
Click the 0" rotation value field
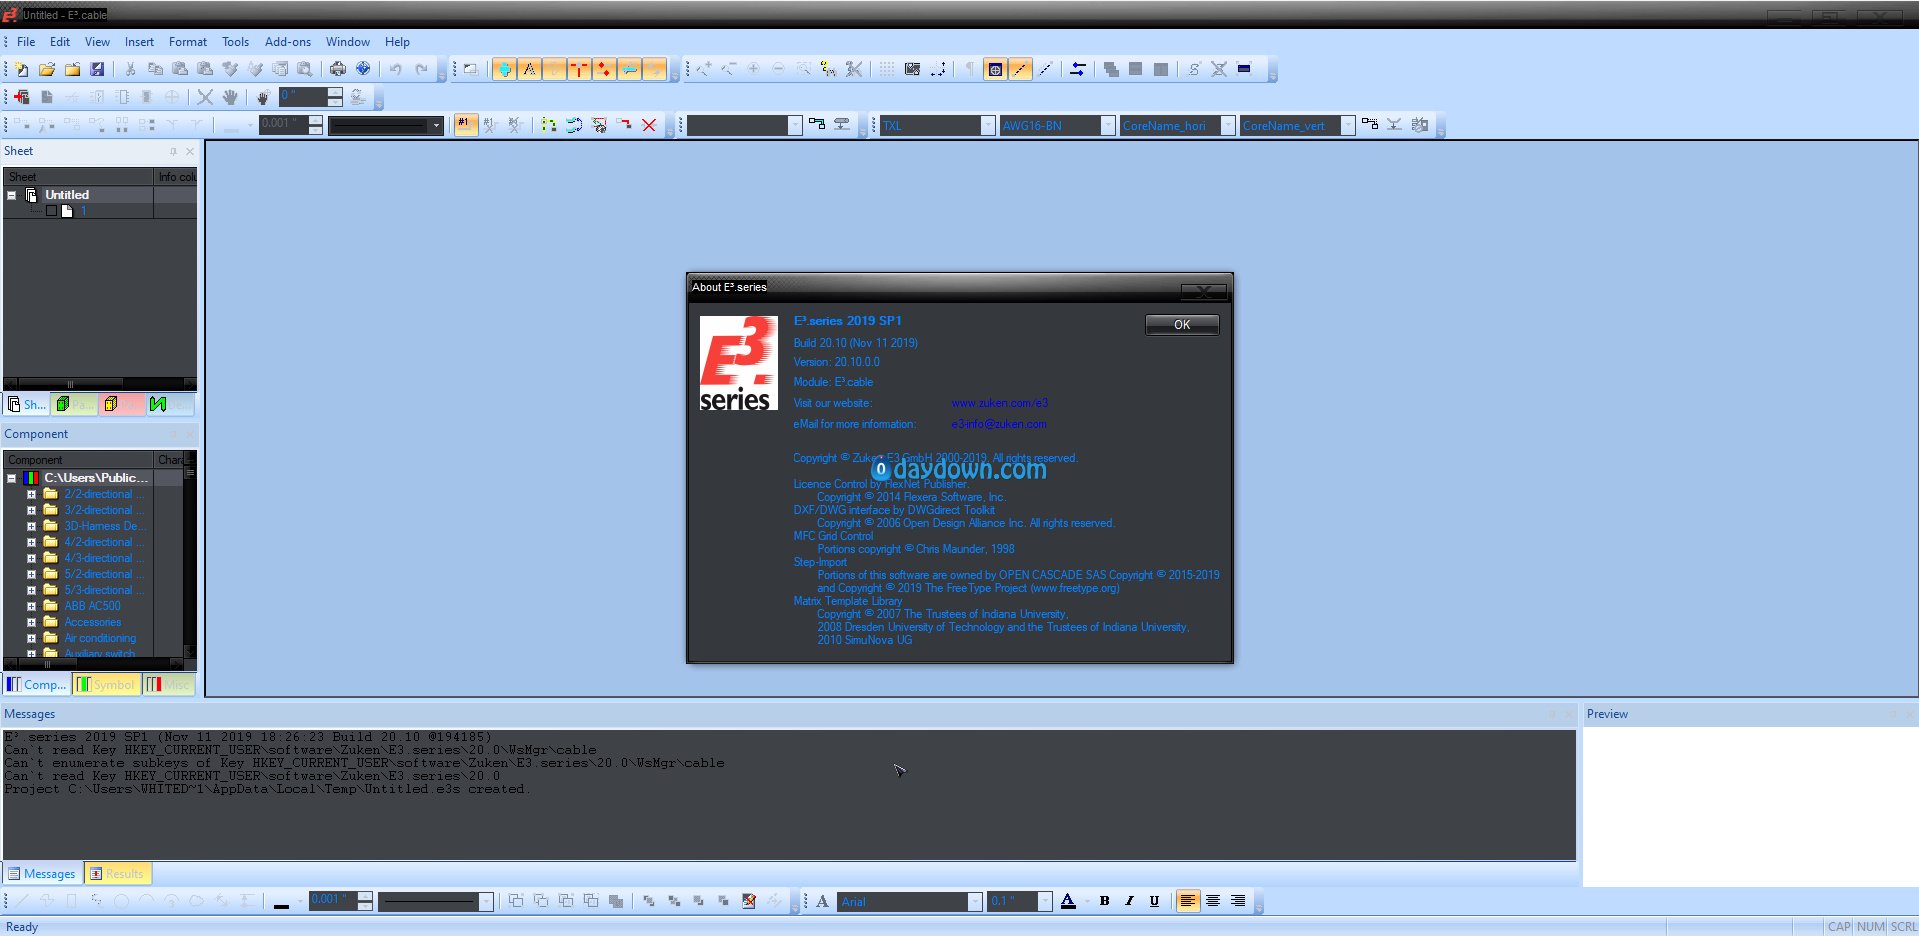click(x=303, y=97)
